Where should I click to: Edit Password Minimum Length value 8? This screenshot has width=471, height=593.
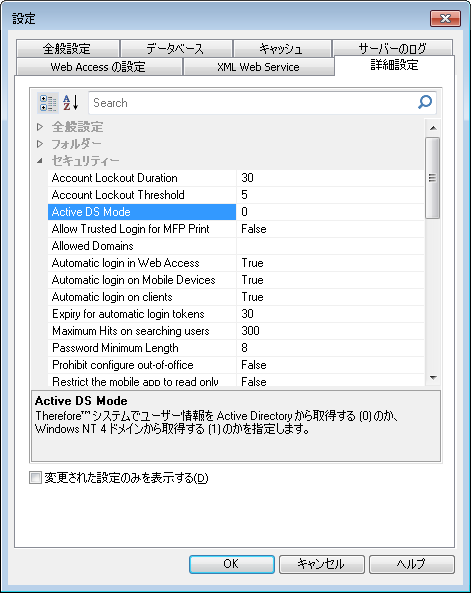point(330,348)
